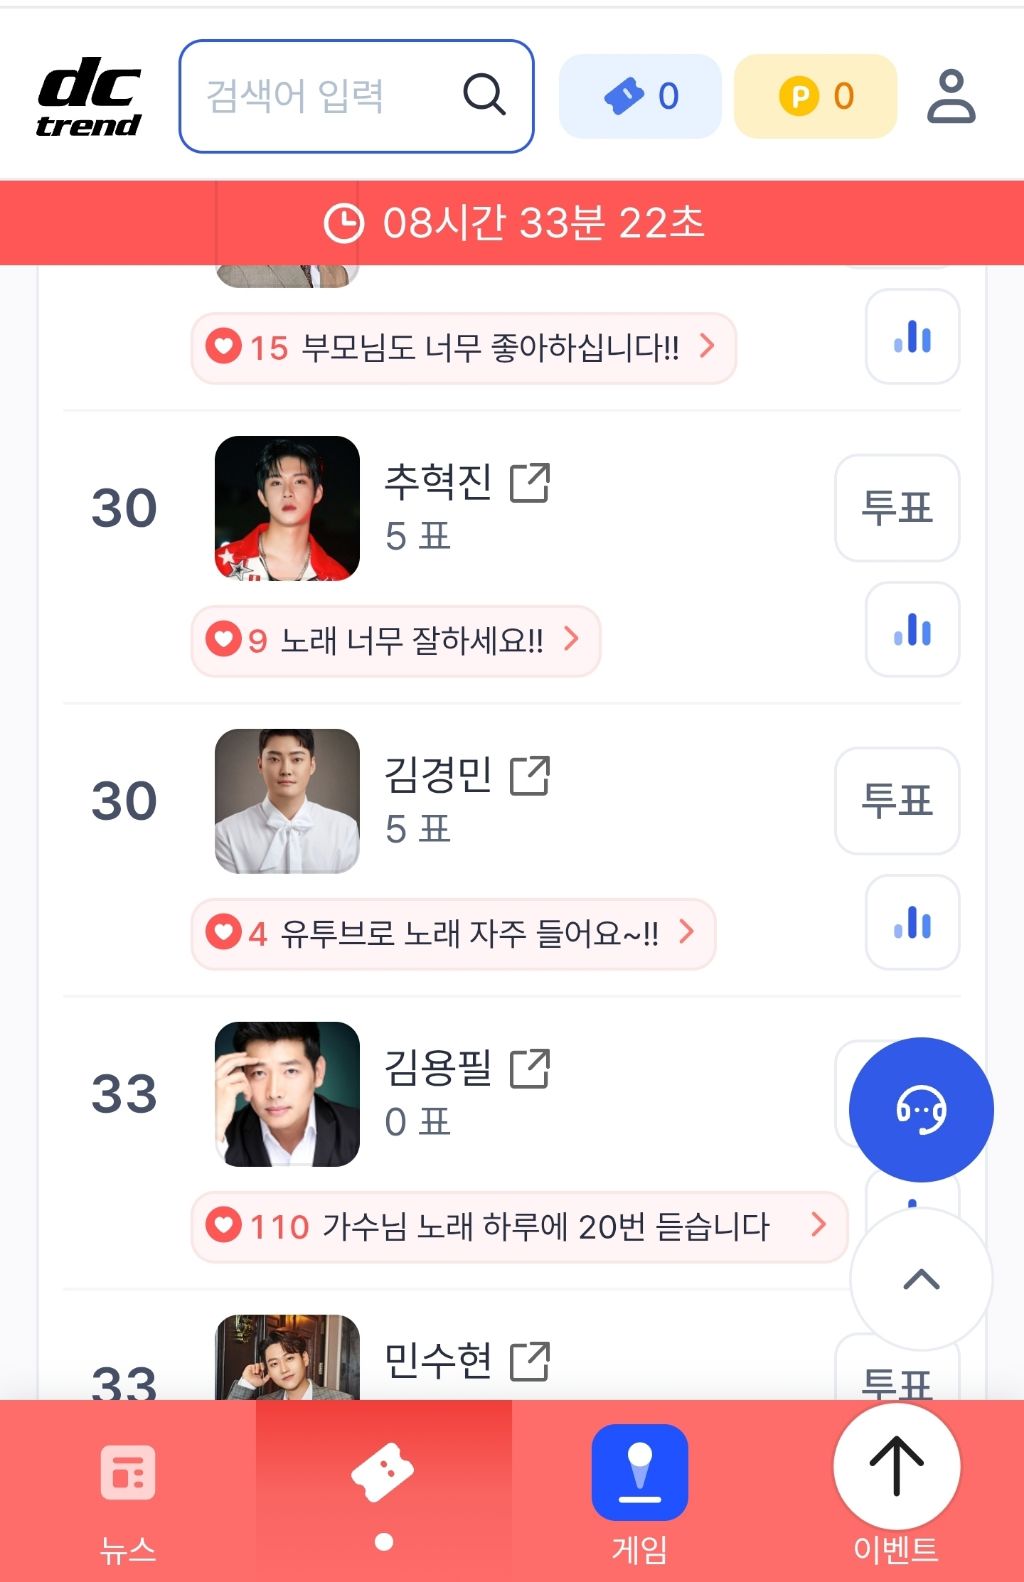
Task: Expand the 유투브로 노래 자주 들어요 comment
Action: point(453,933)
